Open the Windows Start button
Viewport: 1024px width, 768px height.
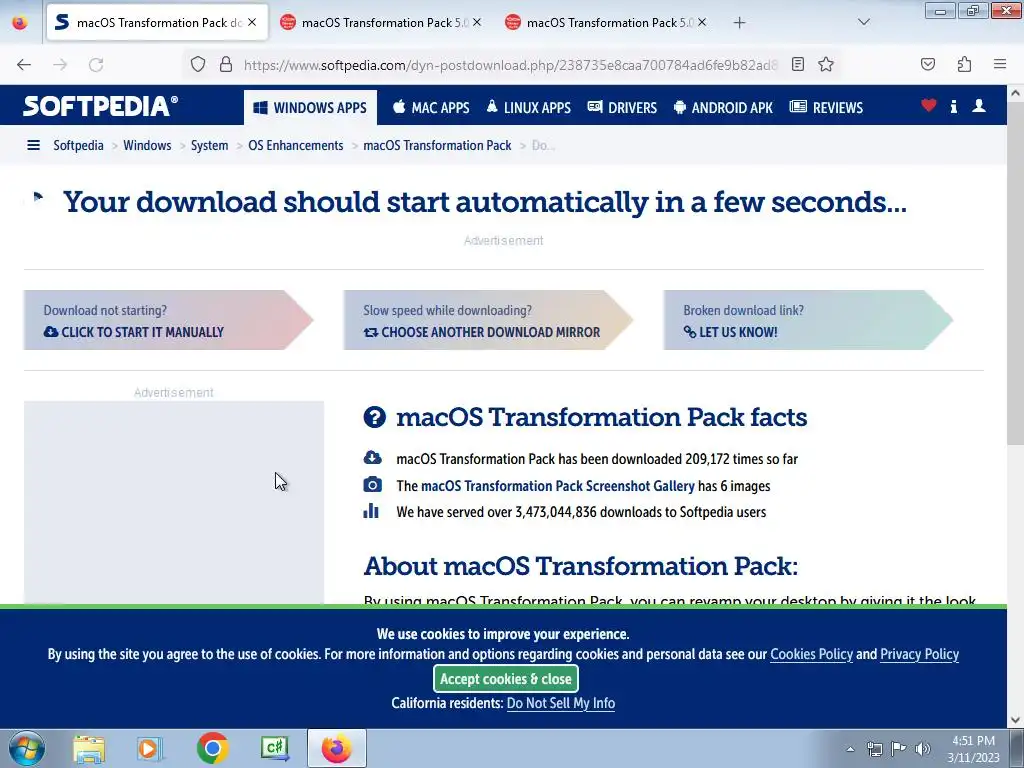click(x=27, y=748)
